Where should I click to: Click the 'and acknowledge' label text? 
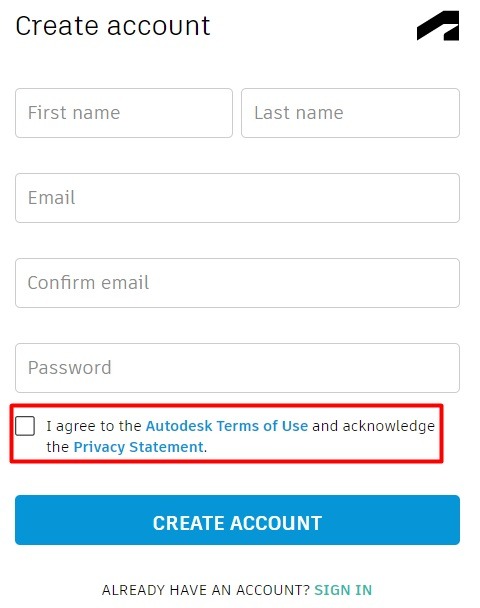[373, 426]
